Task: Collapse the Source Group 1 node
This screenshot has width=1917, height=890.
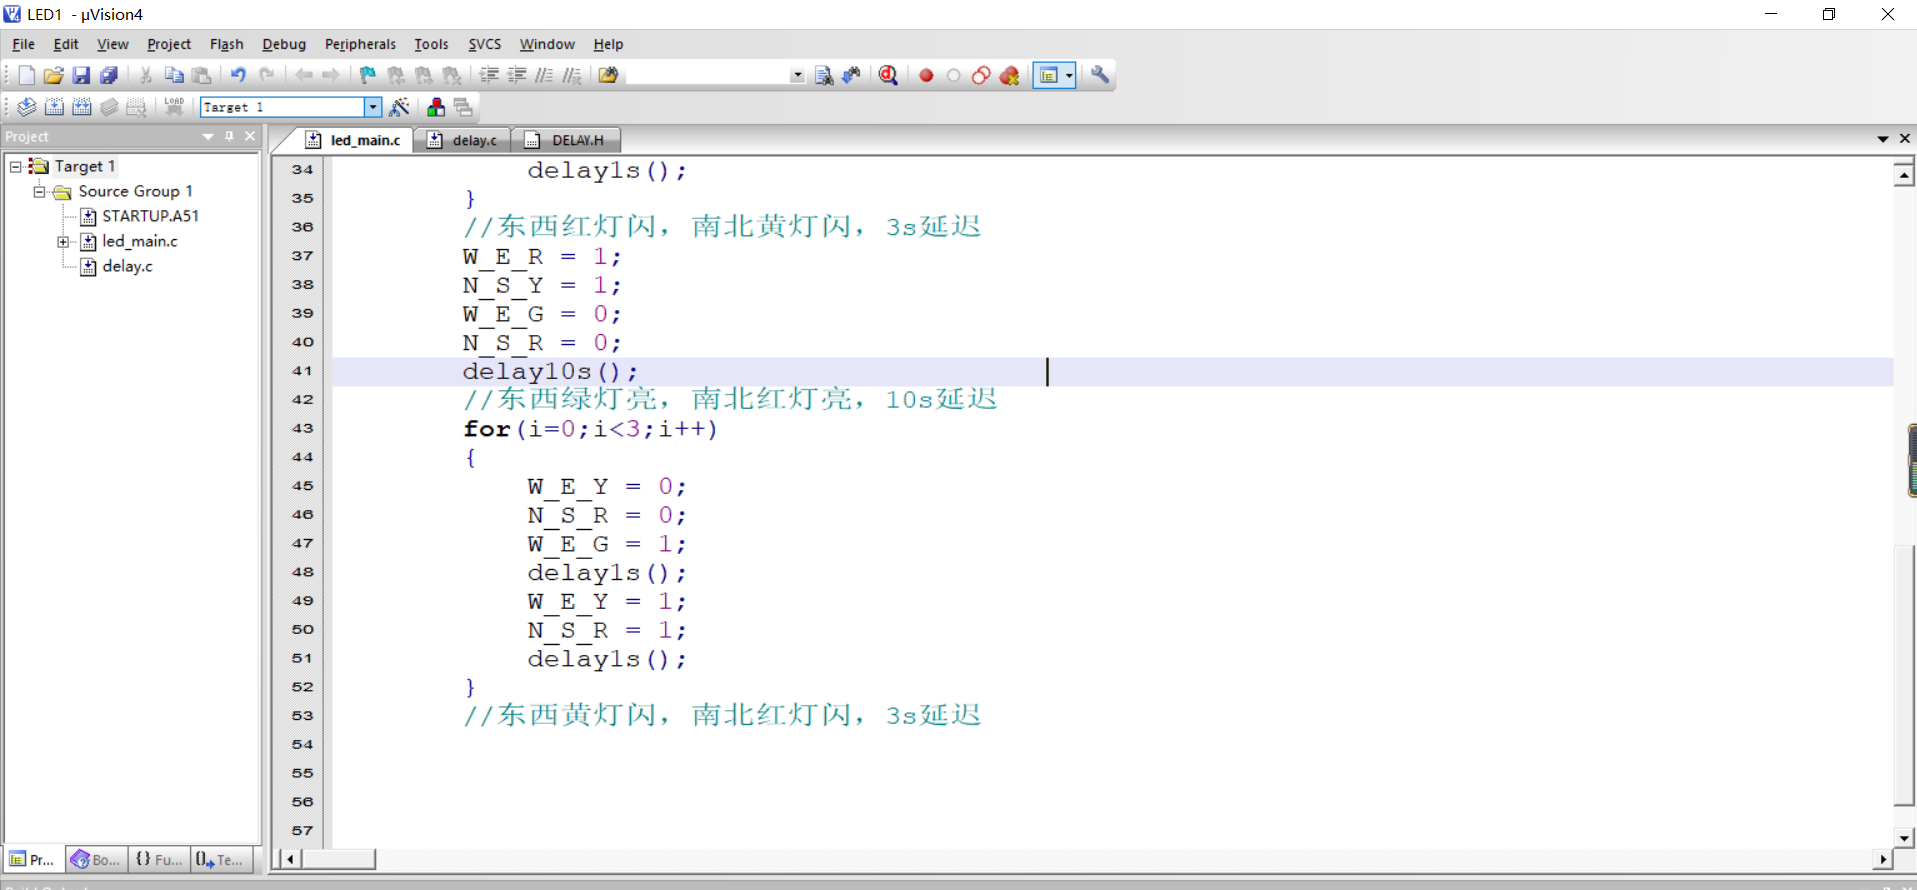Action: (39, 191)
